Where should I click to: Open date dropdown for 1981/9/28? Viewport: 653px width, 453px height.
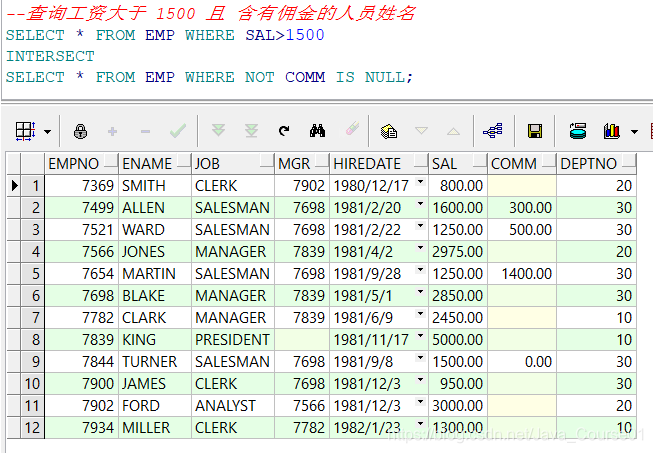pyautogui.click(x=421, y=270)
